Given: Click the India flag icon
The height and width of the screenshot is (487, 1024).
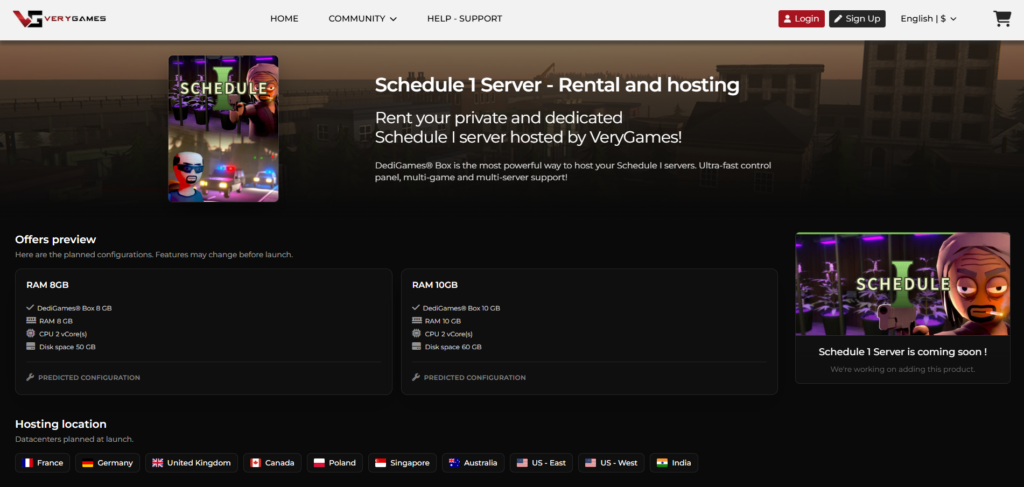Looking at the screenshot, I should coord(662,463).
